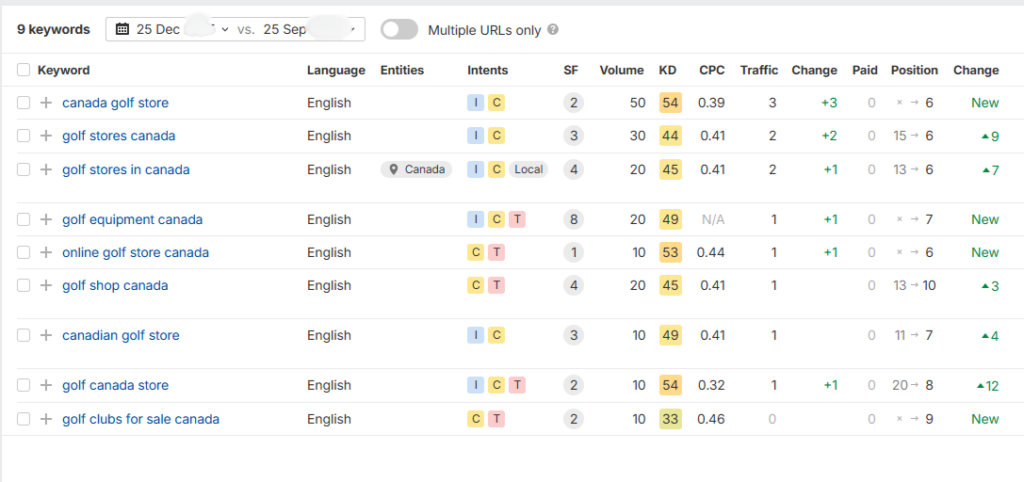This screenshot has width=1024, height=482.
Task: Sort by the Volume column header
Action: (x=621, y=70)
